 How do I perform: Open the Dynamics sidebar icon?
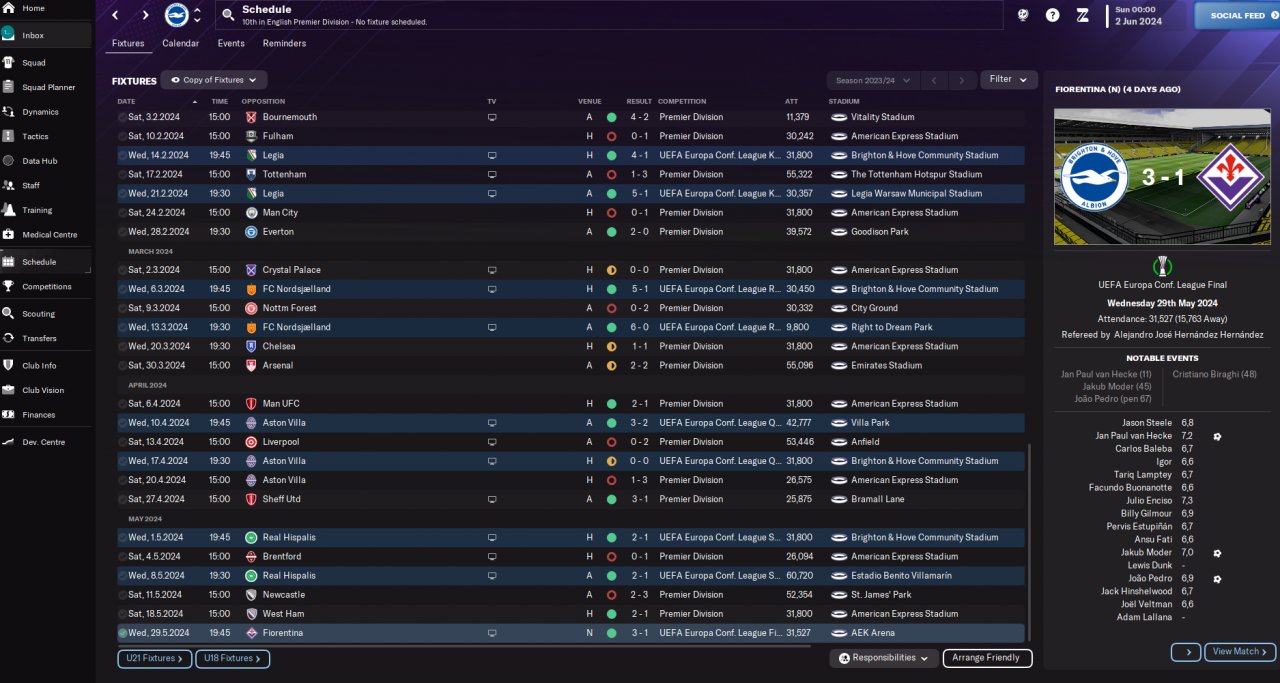pos(8,112)
